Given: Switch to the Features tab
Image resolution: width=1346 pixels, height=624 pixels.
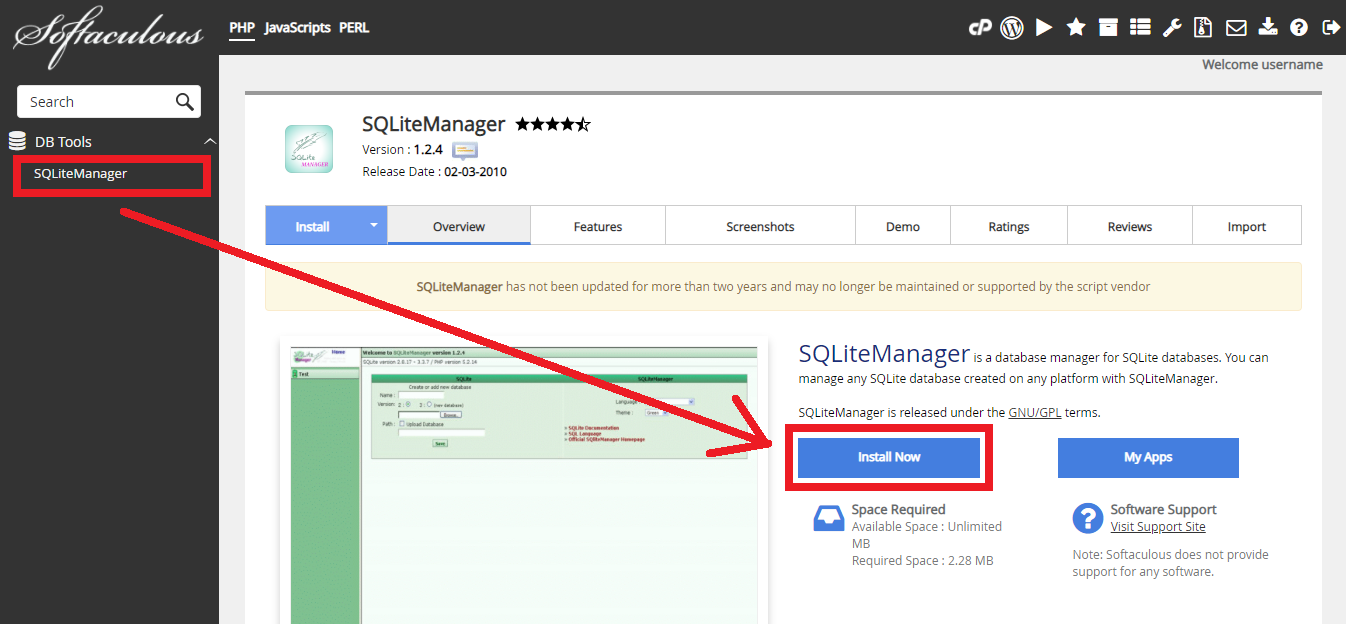Looking at the screenshot, I should pyautogui.click(x=597, y=225).
